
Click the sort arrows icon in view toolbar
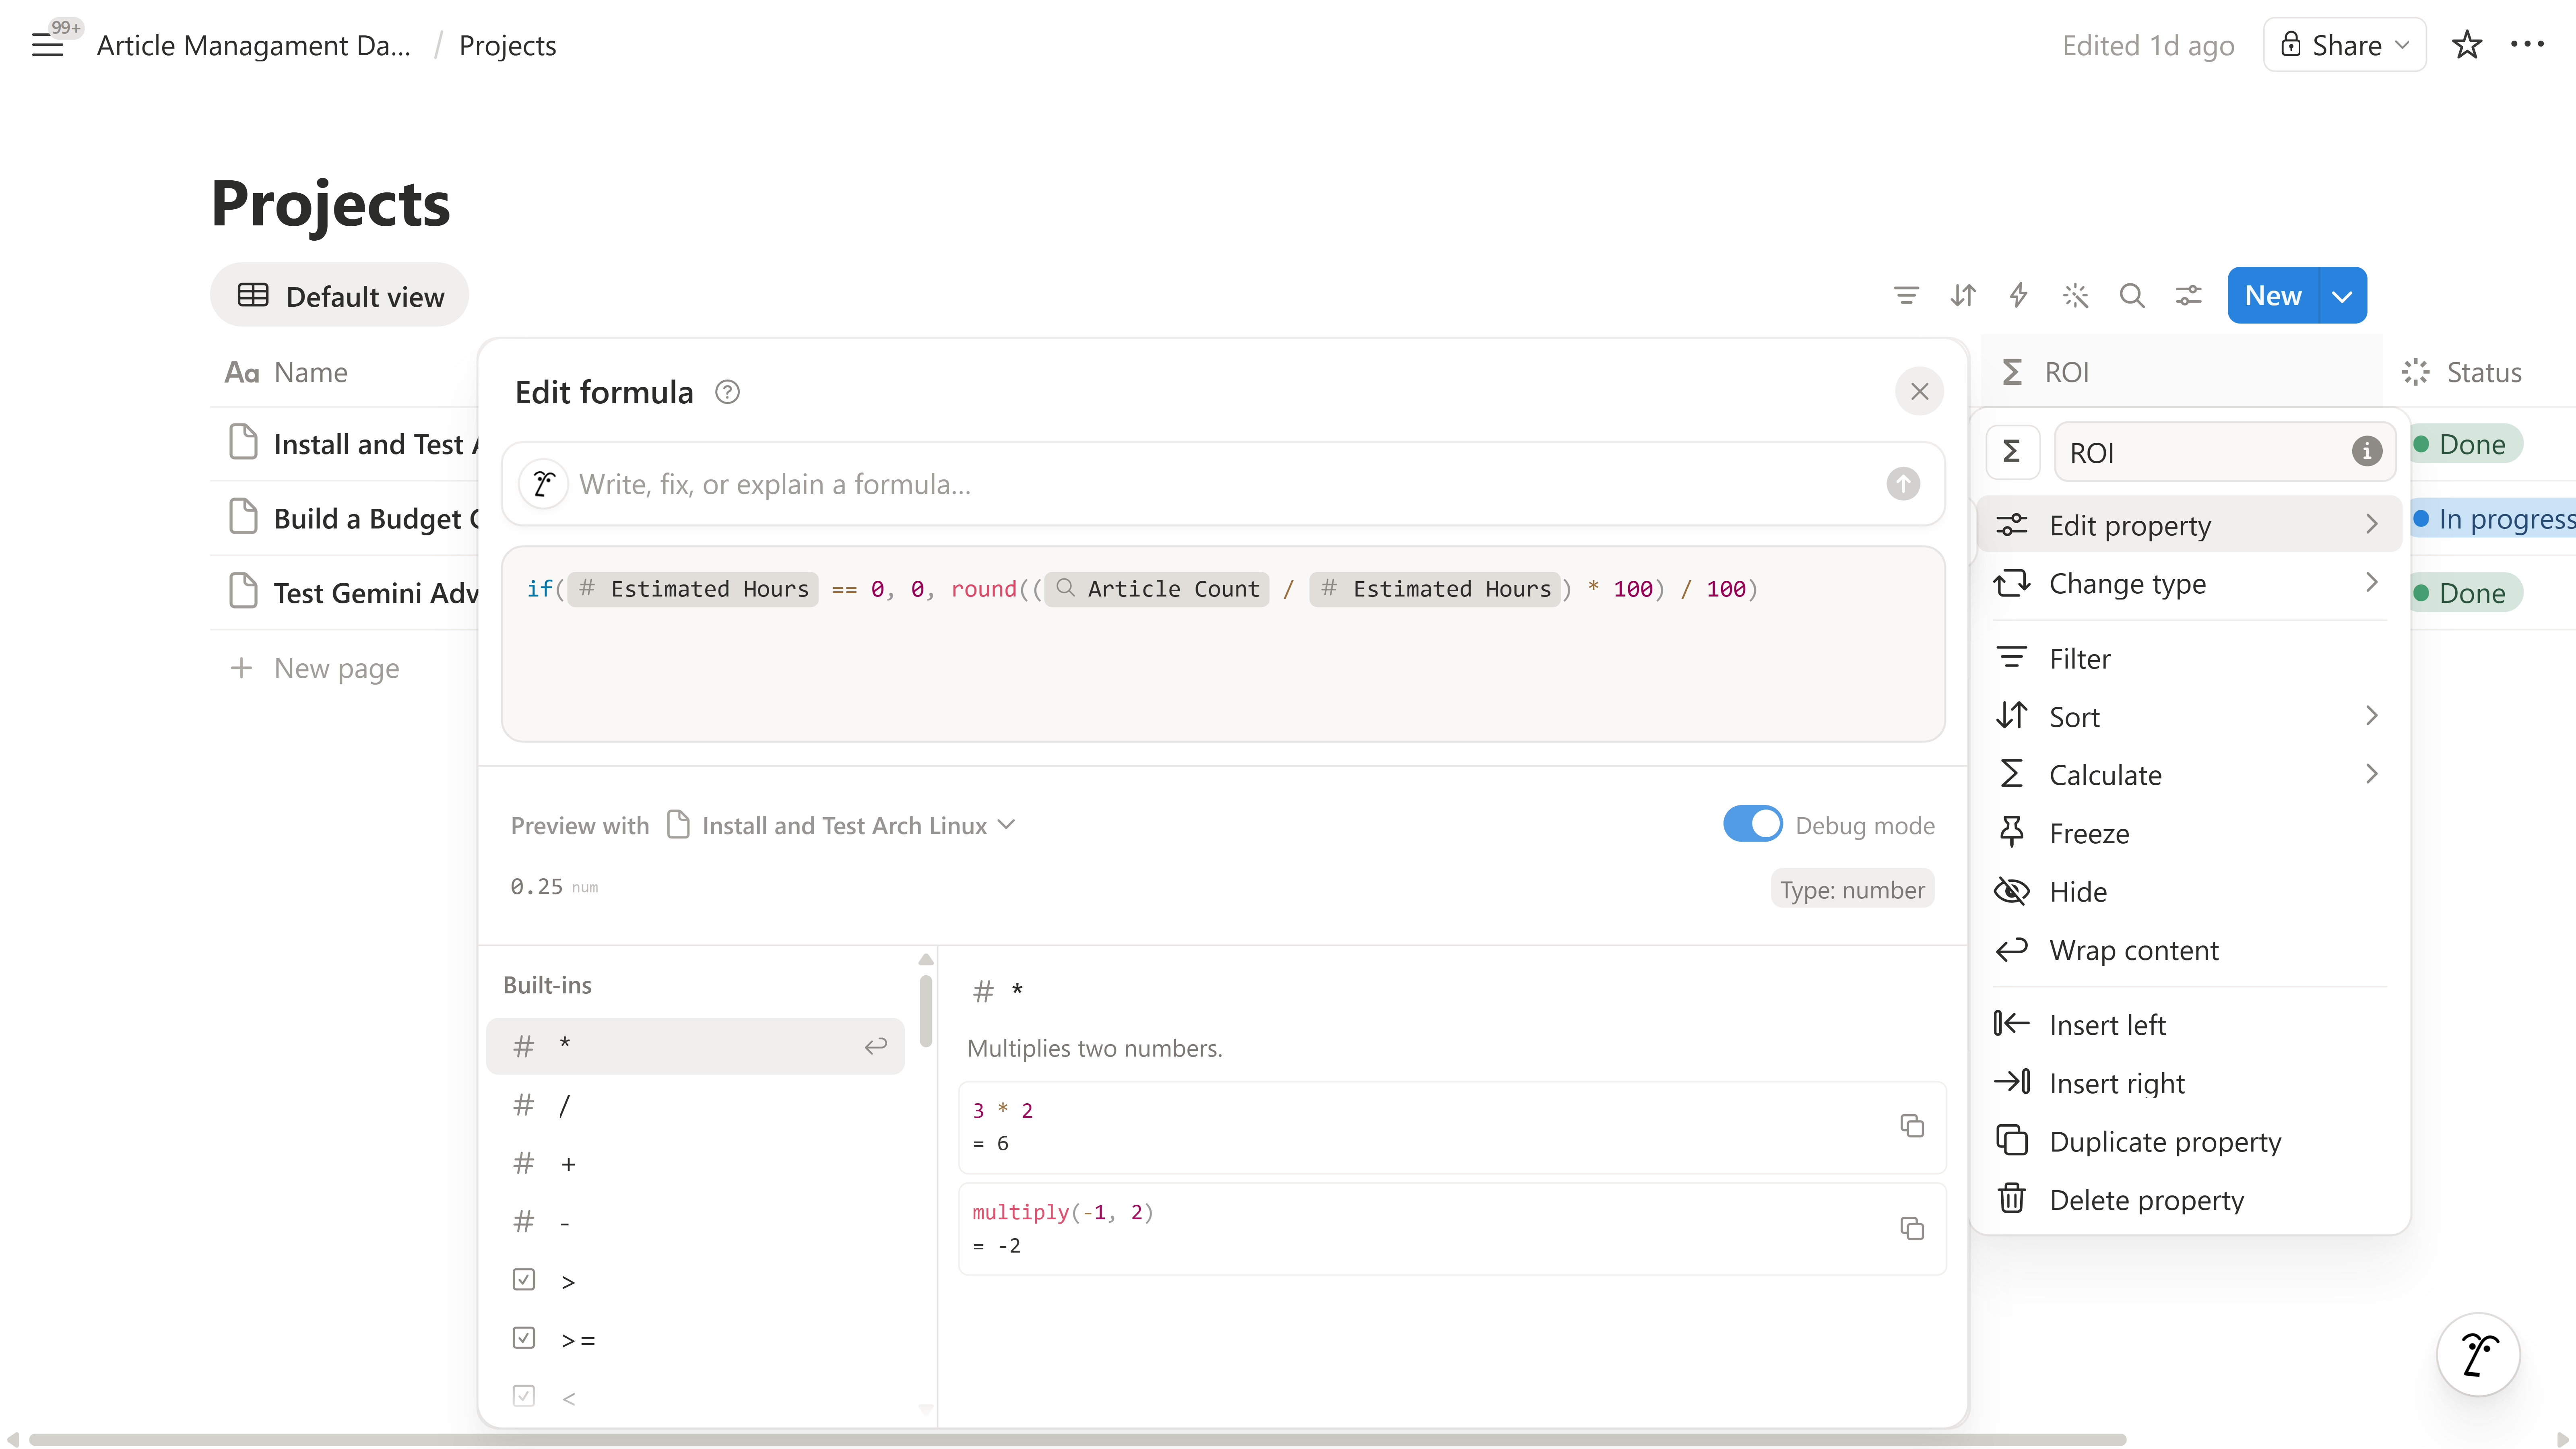pyautogui.click(x=1963, y=295)
